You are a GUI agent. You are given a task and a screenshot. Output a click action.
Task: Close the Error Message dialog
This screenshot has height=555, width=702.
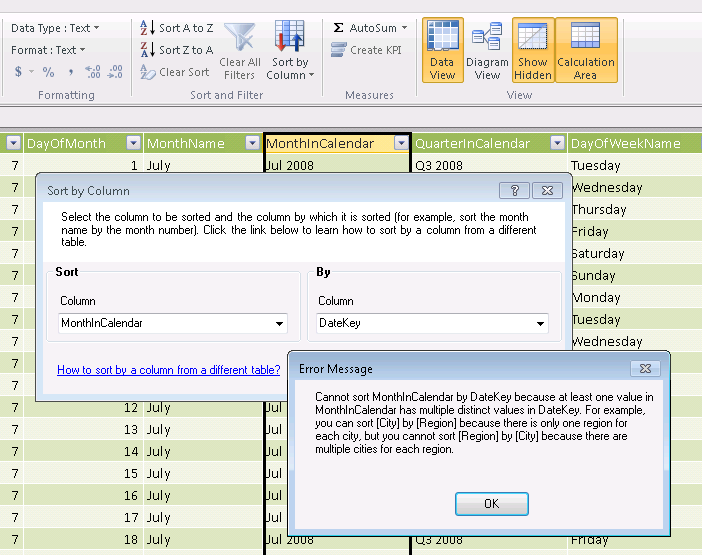pos(645,368)
